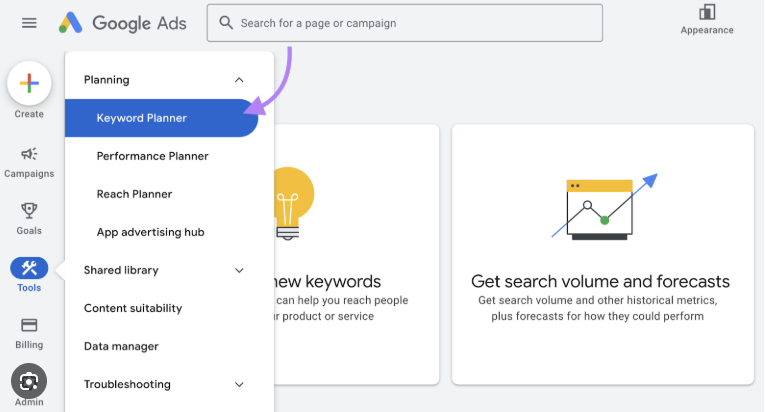Select Keyword Planner menu item
The image size is (765, 412).
click(x=161, y=118)
